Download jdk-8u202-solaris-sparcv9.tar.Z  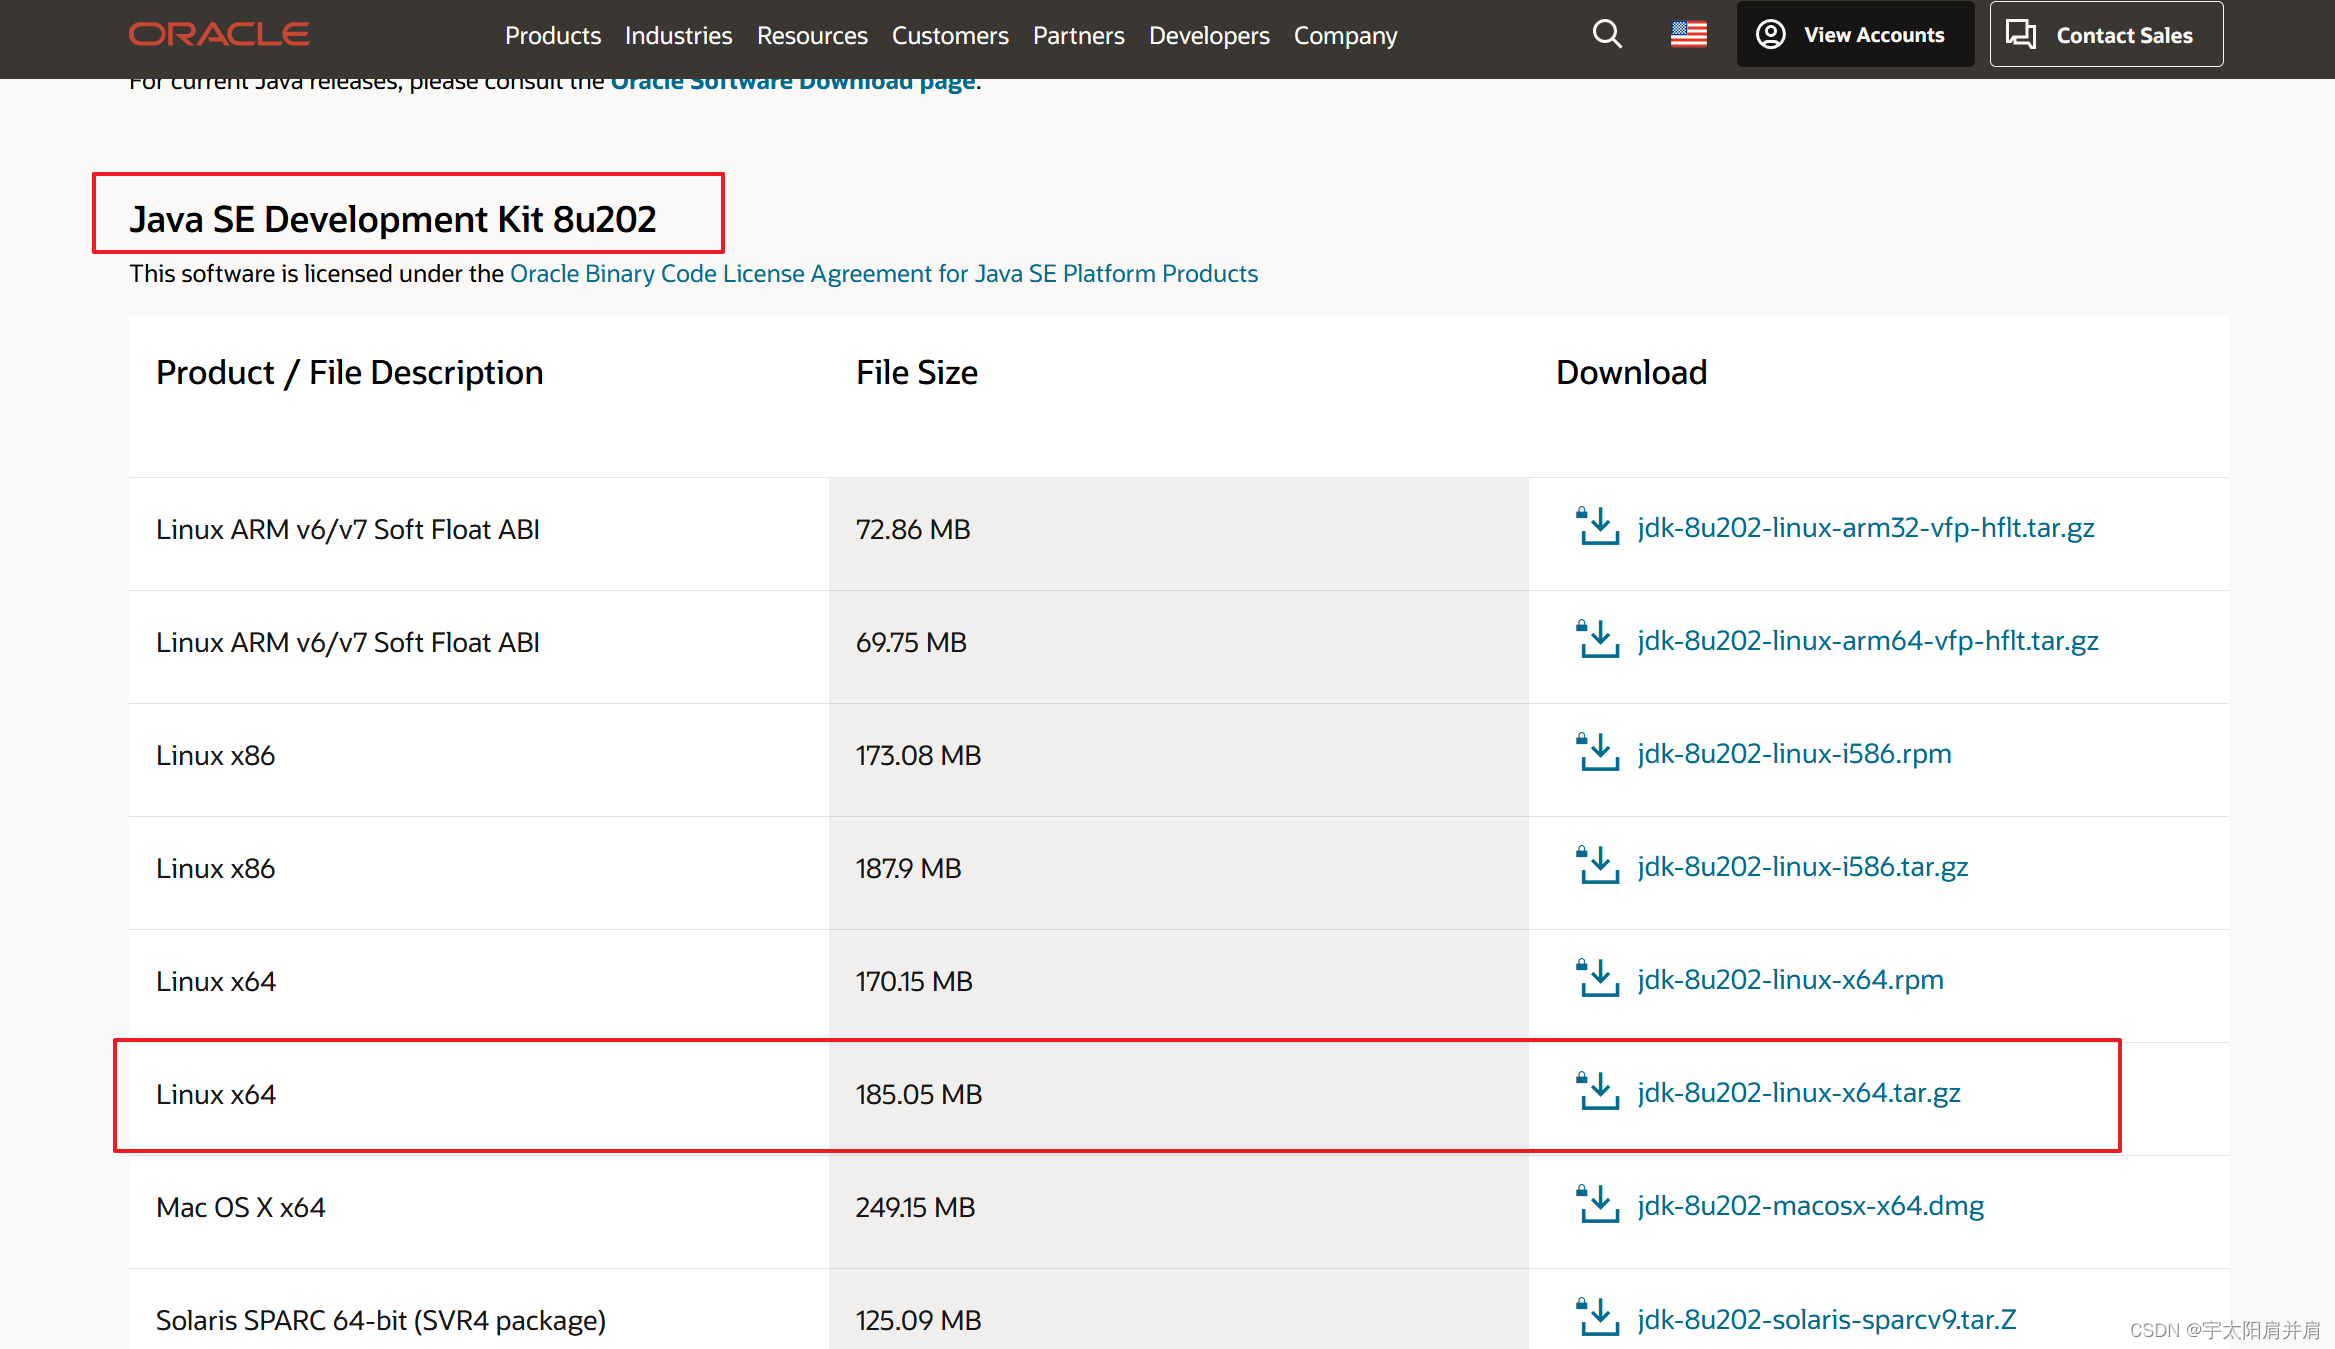[1827, 1319]
